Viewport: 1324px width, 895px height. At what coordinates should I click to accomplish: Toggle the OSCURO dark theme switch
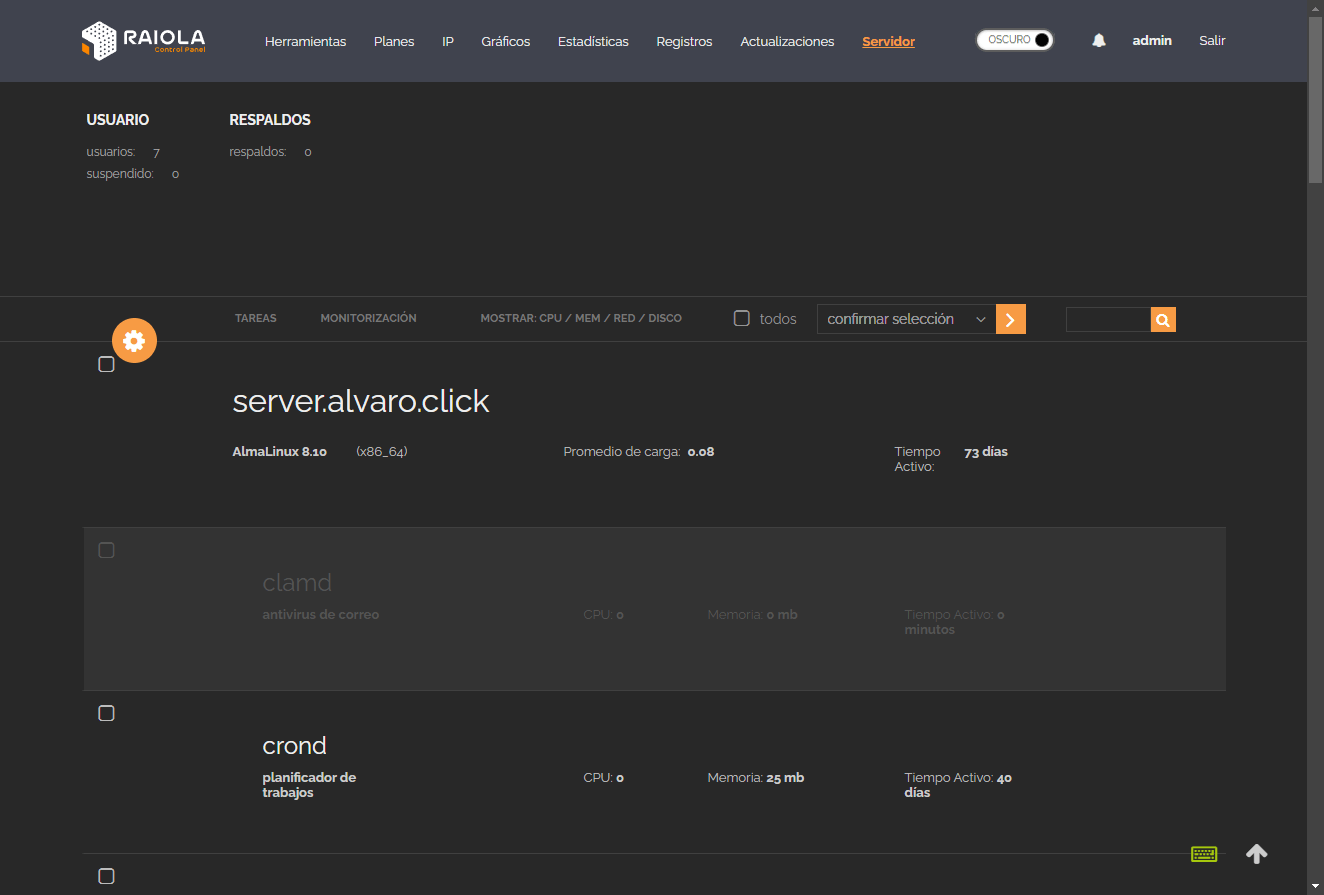point(1015,40)
